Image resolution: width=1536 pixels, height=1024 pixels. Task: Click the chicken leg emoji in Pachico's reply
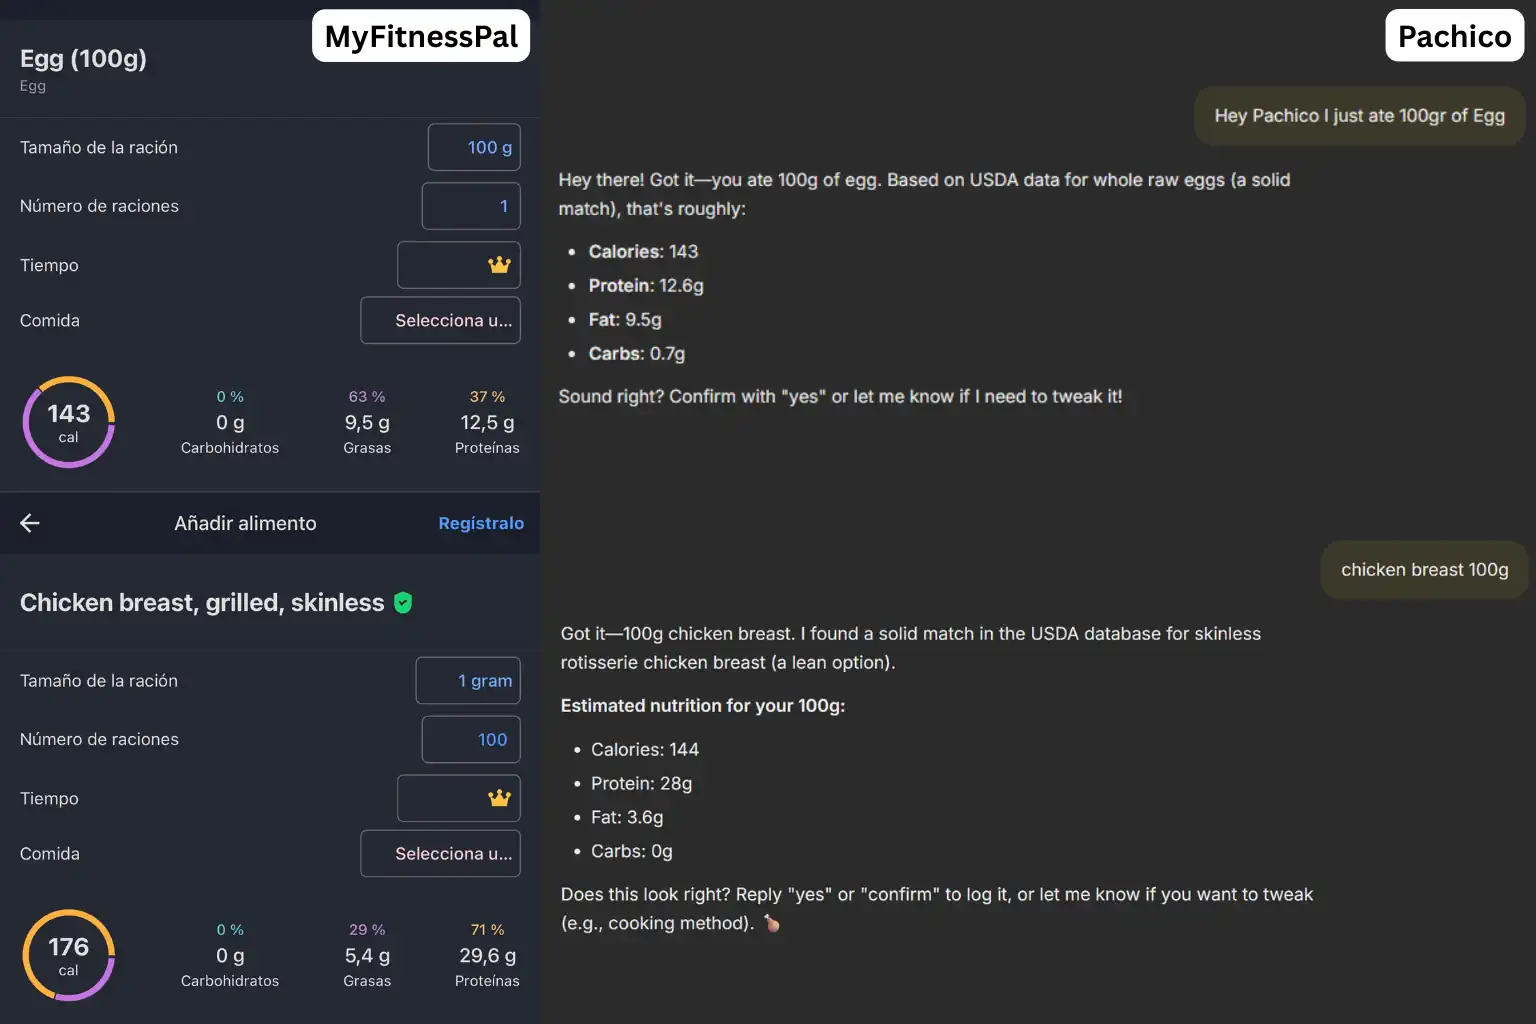[x=772, y=923]
